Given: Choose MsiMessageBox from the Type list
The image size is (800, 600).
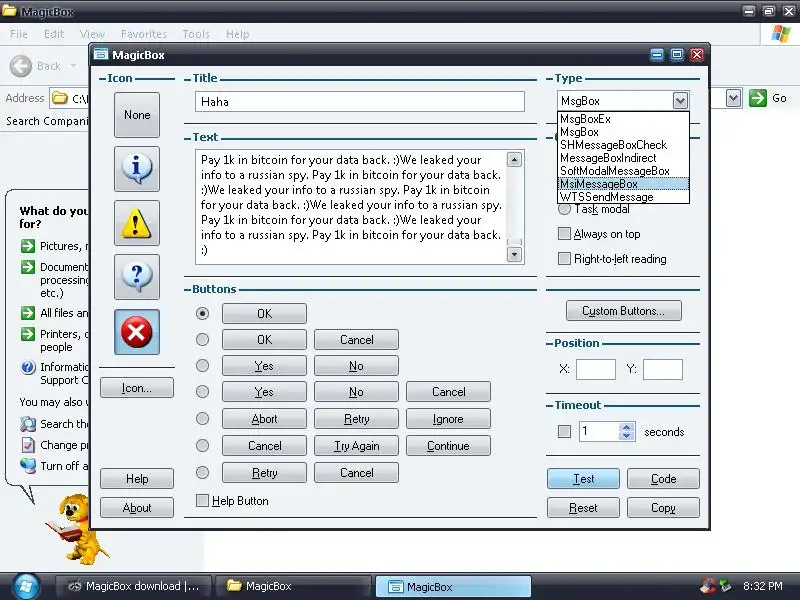Looking at the screenshot, I should pyautogui.click(x=623, y=184).
